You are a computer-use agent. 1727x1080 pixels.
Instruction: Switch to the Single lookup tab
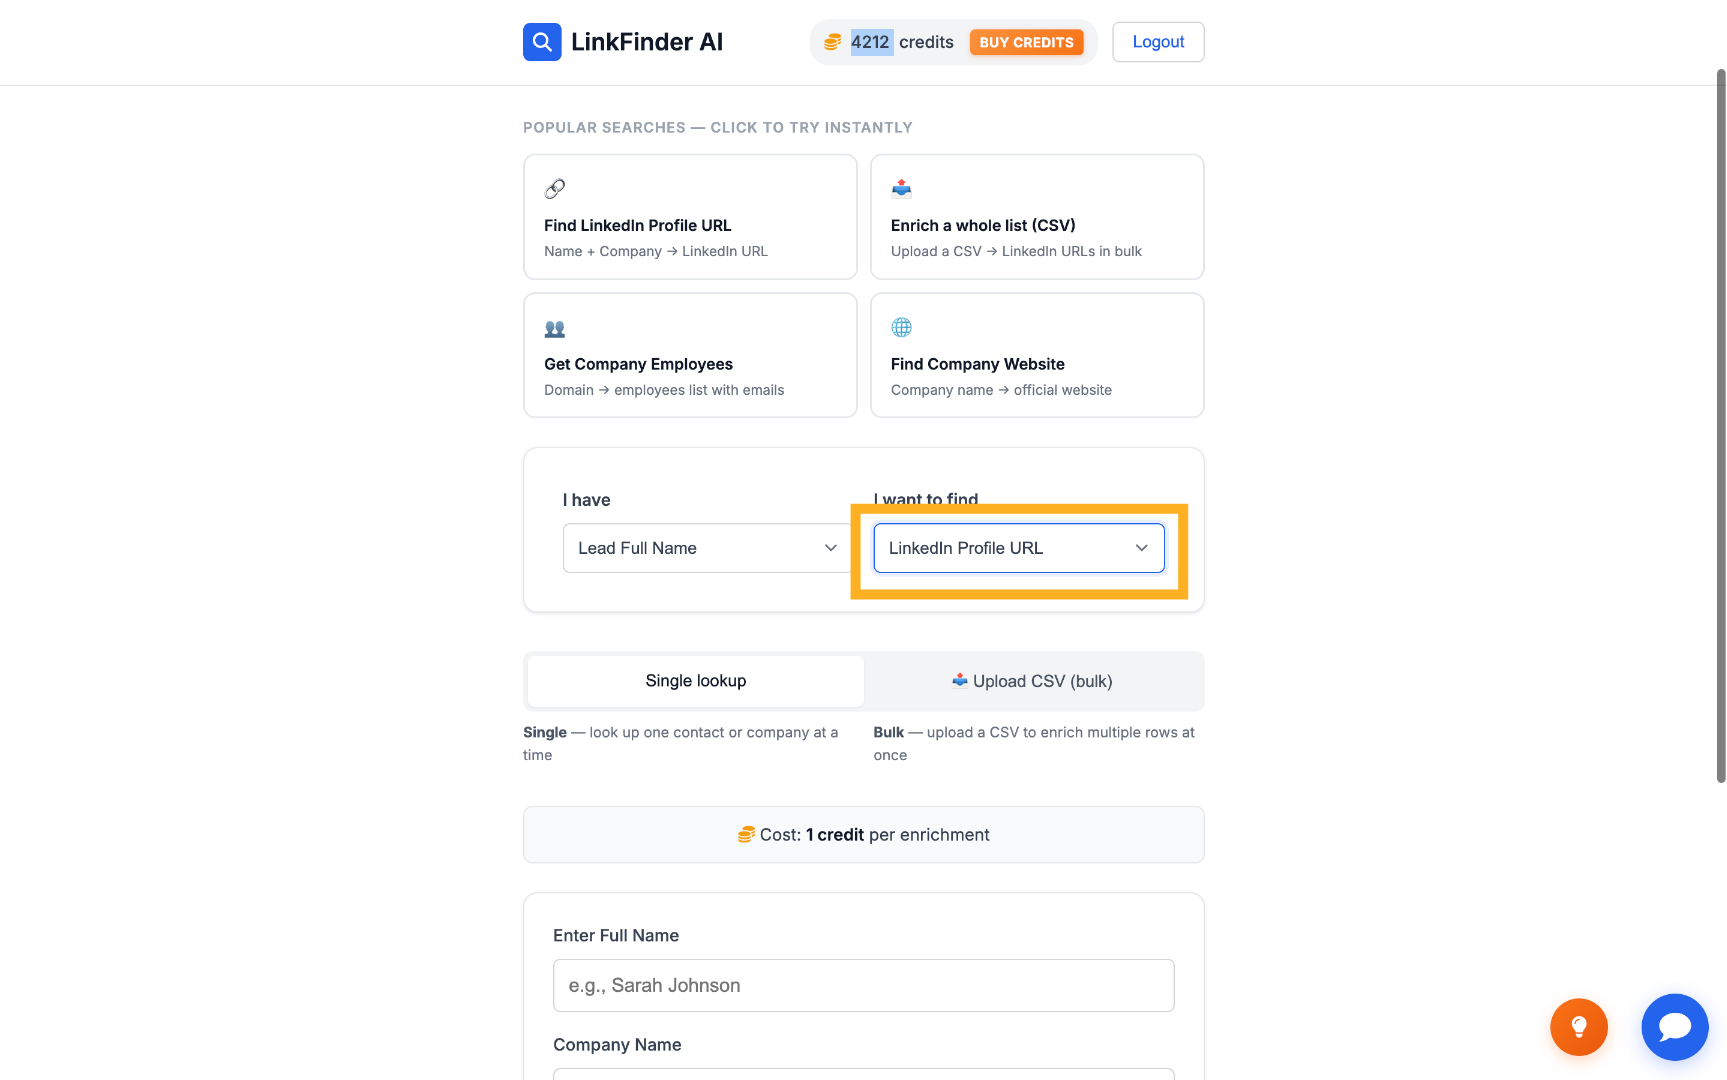696,681
